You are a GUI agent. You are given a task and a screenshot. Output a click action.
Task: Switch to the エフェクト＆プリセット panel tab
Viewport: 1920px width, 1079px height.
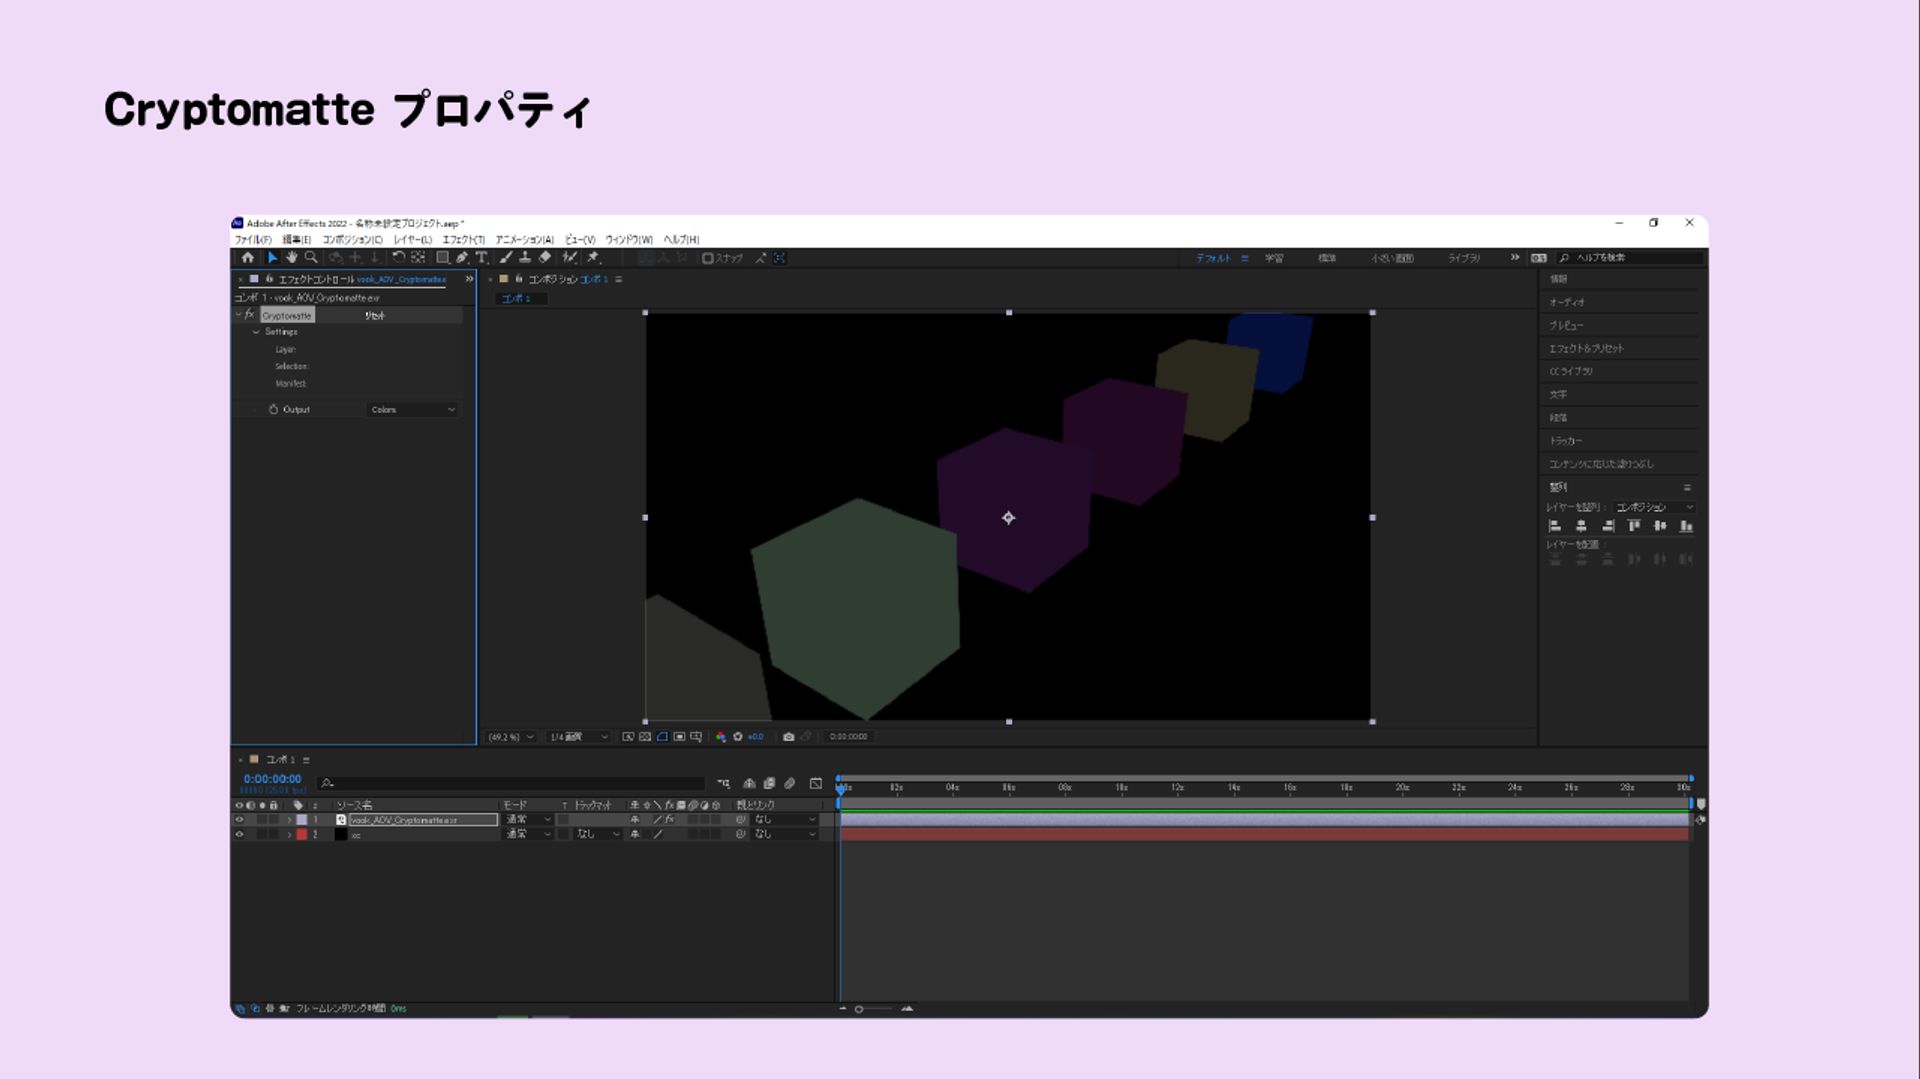(x=1585, y=348)
